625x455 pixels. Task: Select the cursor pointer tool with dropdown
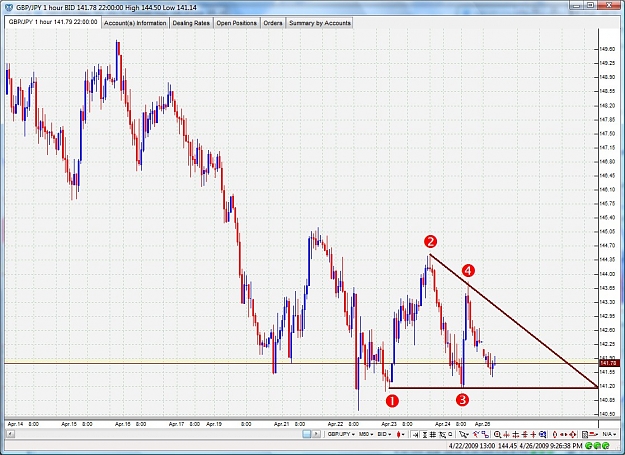pos(463,434)
